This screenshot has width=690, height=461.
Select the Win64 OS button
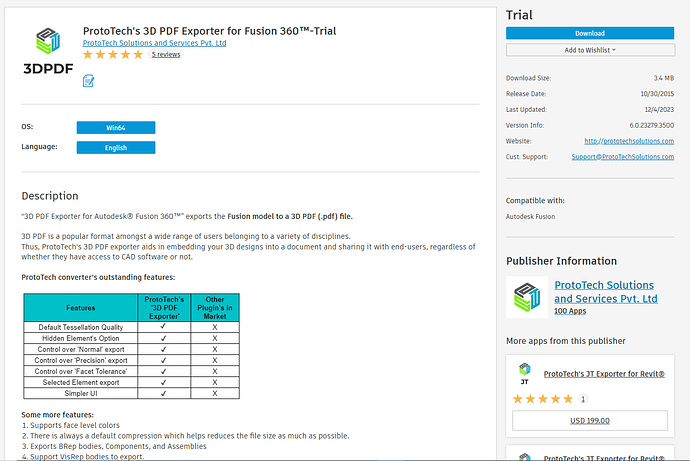[x=116, y=128]
